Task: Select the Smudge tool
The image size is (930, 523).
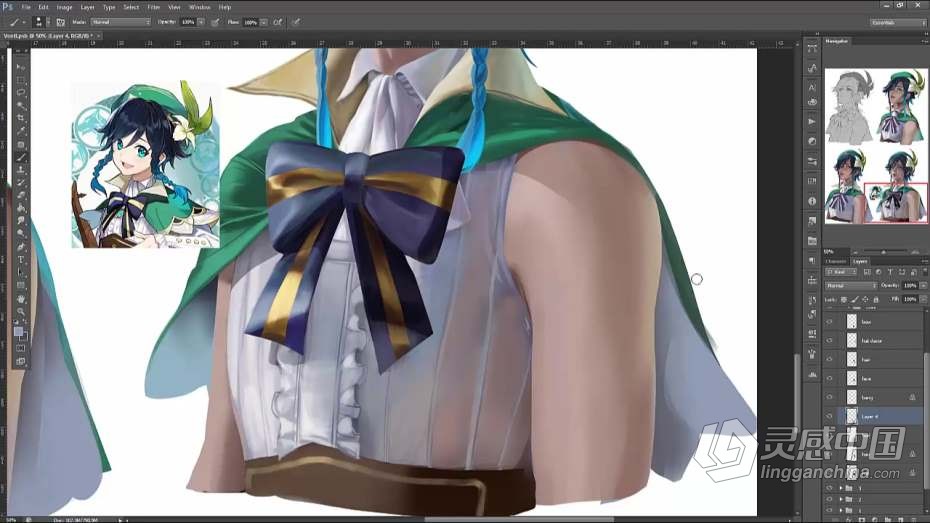Action: point(21,221)
